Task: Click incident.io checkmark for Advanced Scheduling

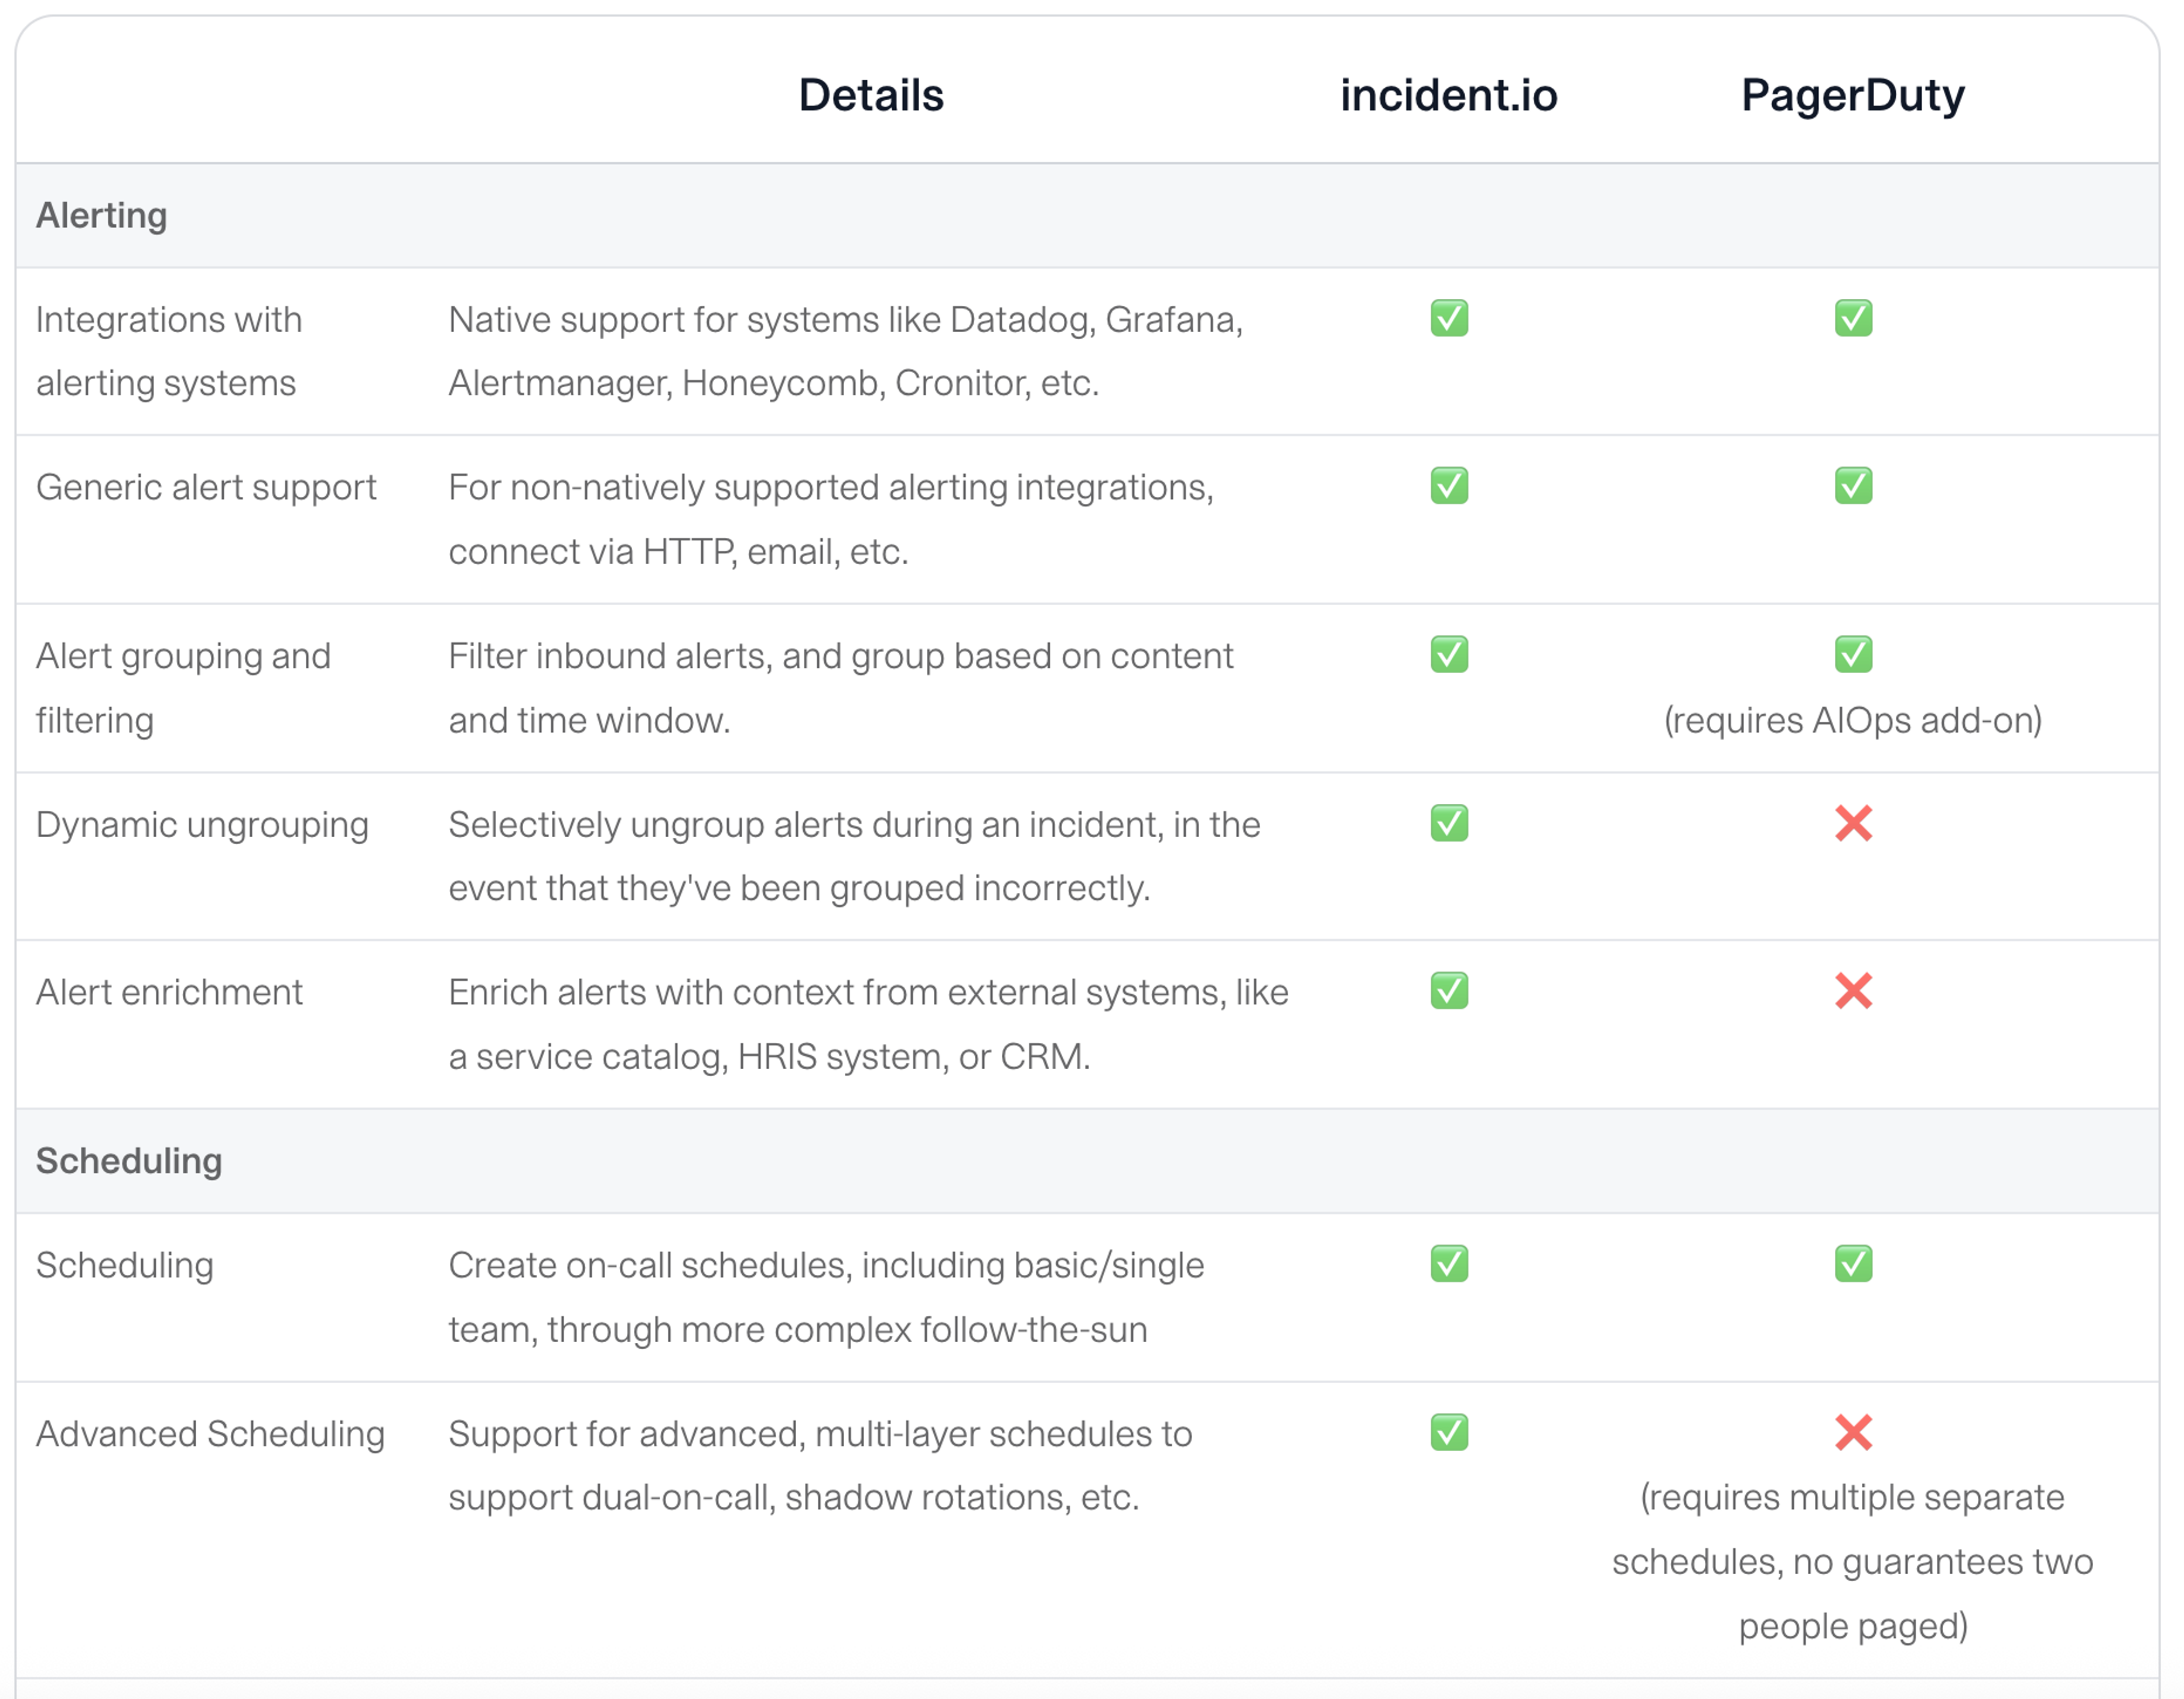Action: [1448, 1432]
